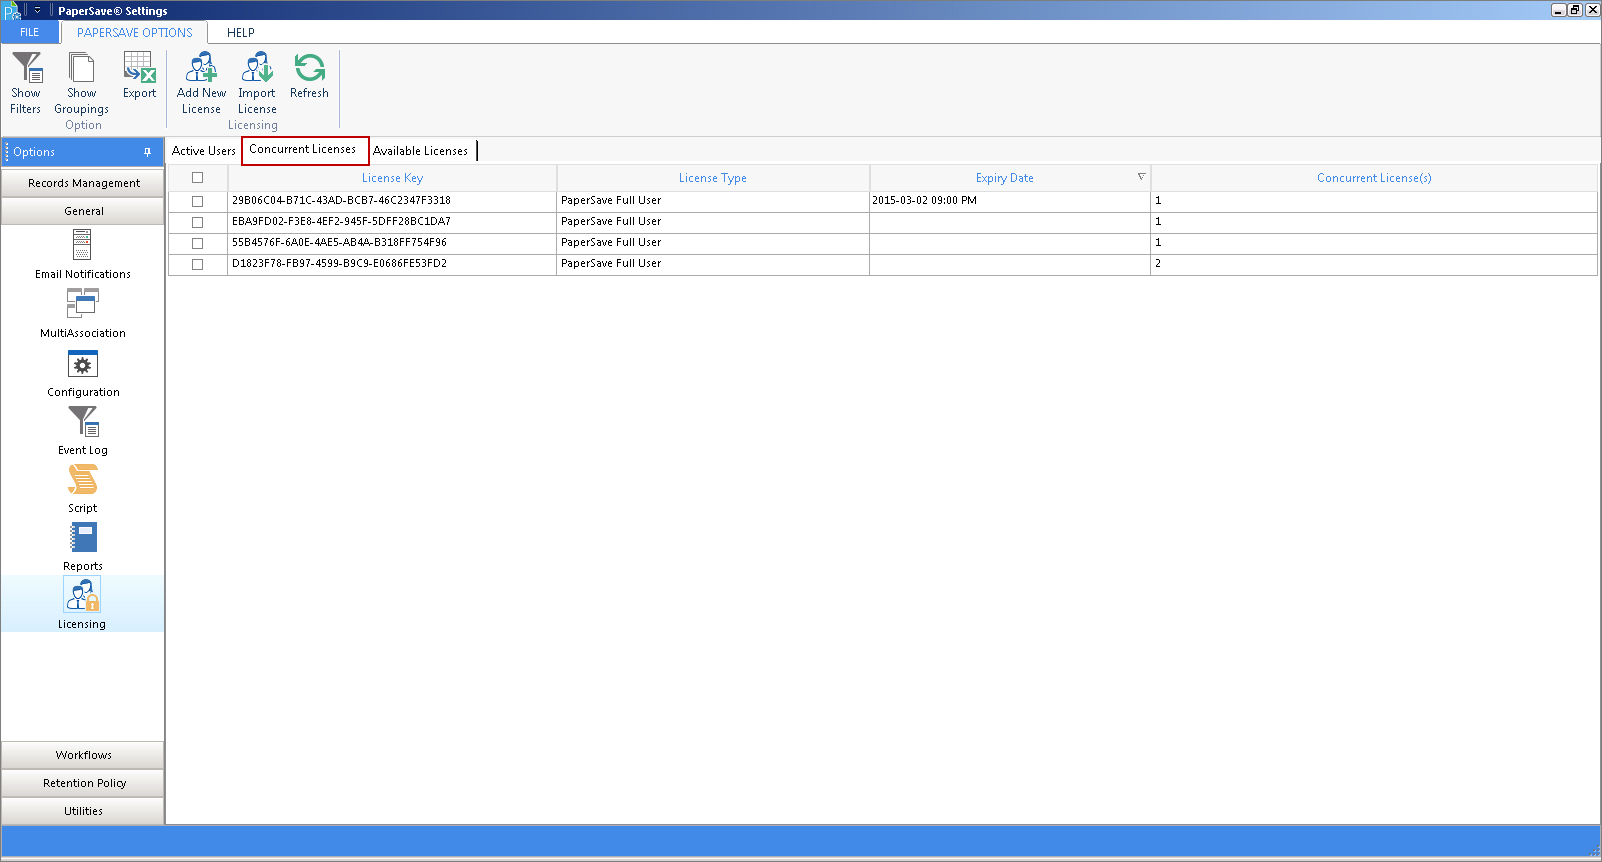Select key D1823F78-FB97-4599-B9C9-E0686FE53FD2
Image resolution: width=1602 pixels, height=862 pixels.
[339, 264]
